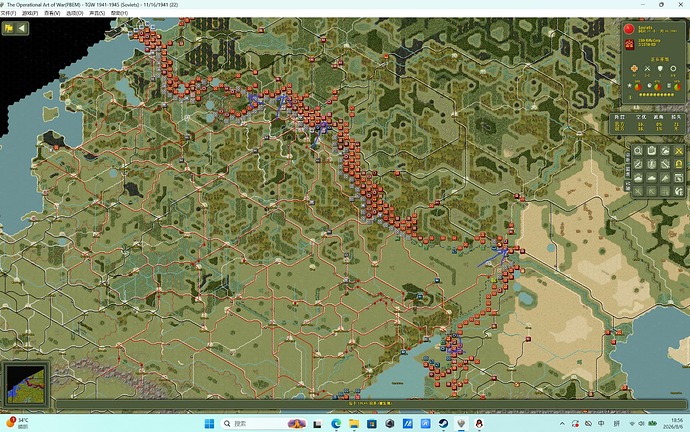Open the 声音(S) menu

(97, 13)
